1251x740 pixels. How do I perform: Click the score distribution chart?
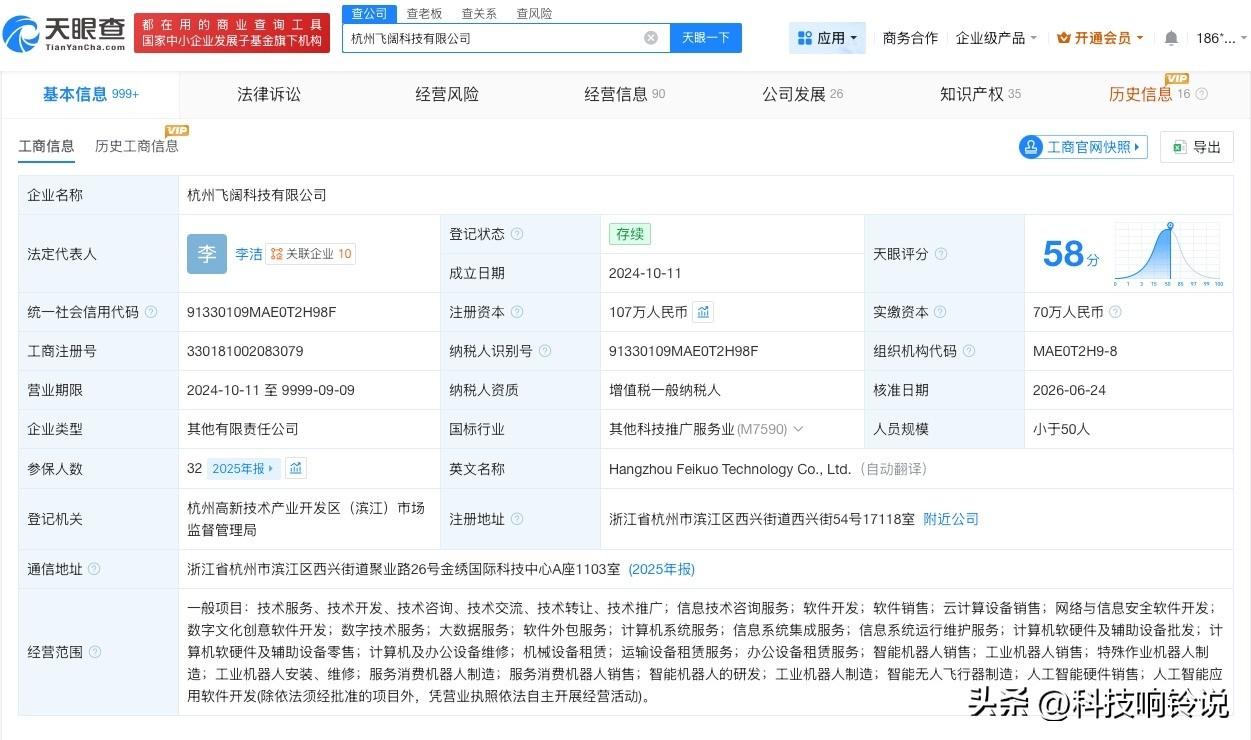click(x=1168, y=254)
